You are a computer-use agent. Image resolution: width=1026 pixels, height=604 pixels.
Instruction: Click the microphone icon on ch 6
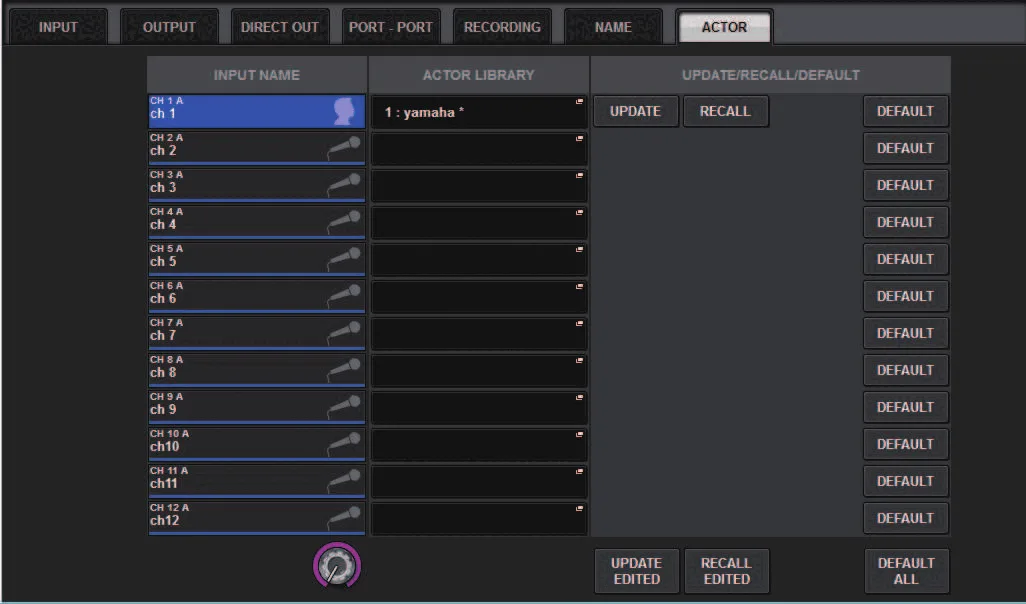point(344,296)
